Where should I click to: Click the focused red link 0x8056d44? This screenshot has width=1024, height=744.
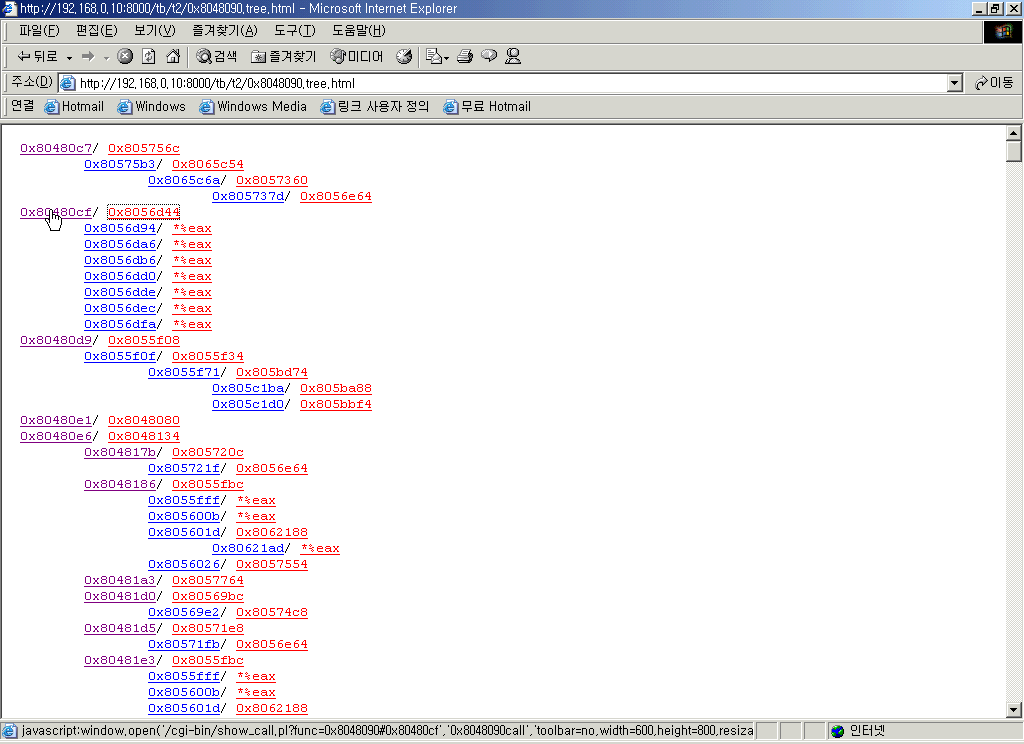point(144,212)
